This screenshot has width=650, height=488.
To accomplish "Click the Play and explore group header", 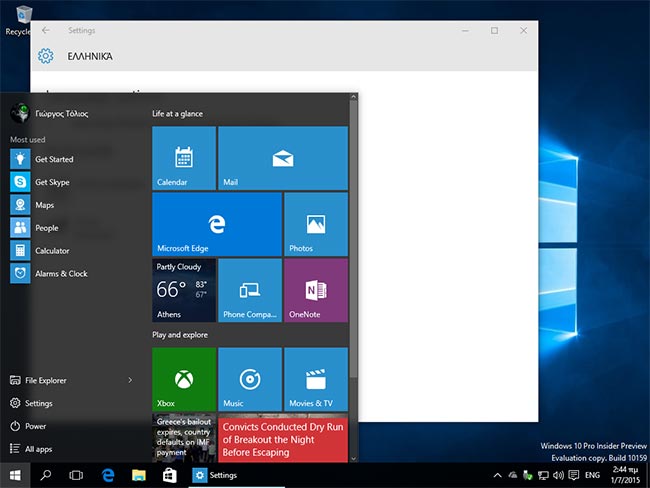I will [180, 335].
